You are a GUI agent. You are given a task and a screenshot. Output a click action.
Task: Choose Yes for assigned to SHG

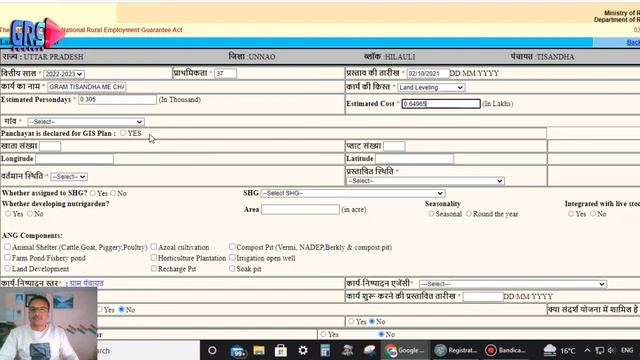(x=93, y=193)
